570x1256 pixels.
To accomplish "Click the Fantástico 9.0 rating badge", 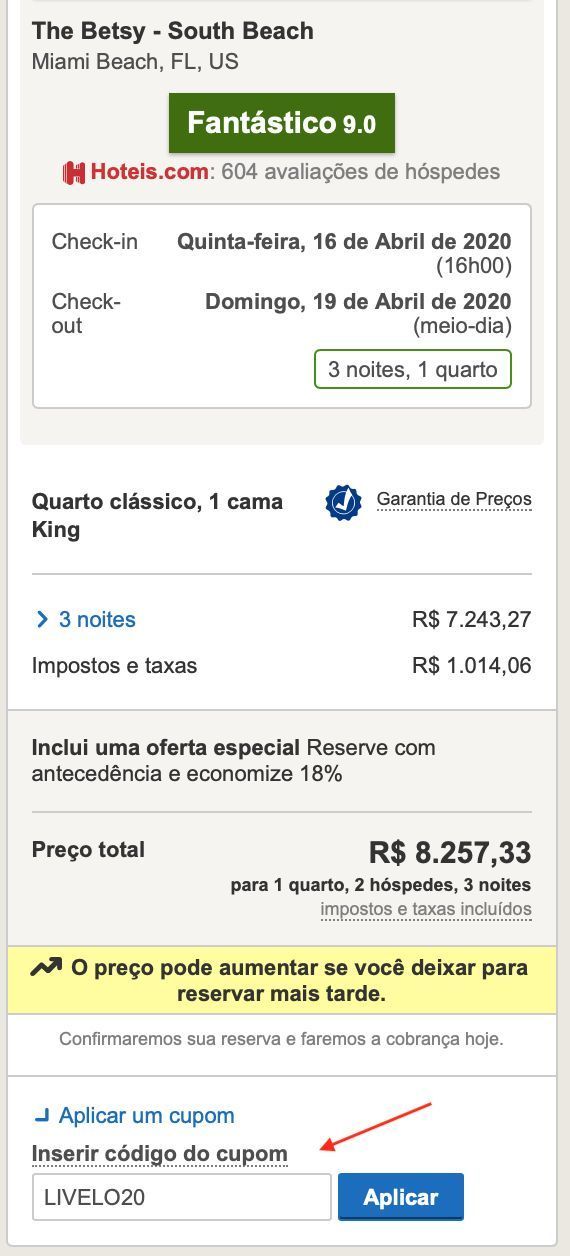I will pyautogui.click(x=282, y=123).
